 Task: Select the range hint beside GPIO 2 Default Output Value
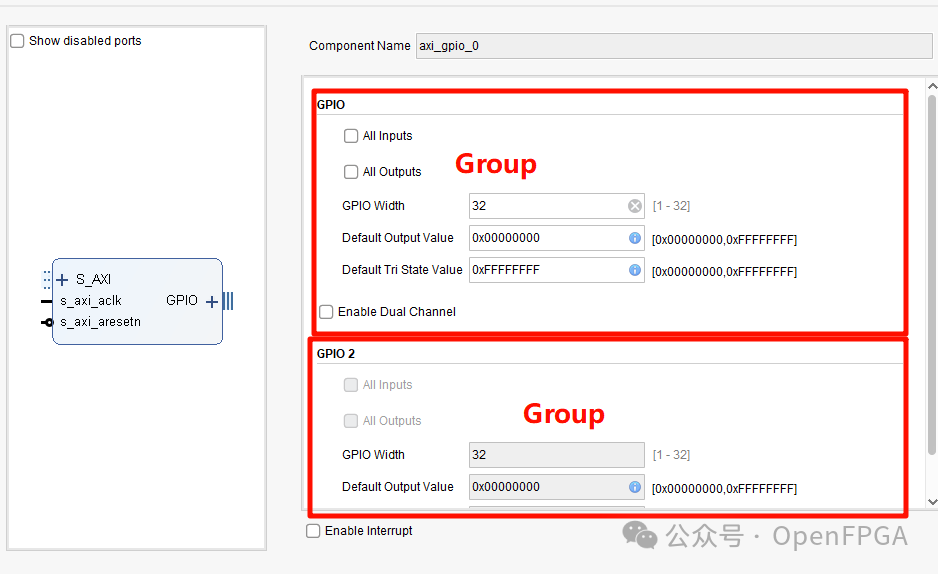724,488
